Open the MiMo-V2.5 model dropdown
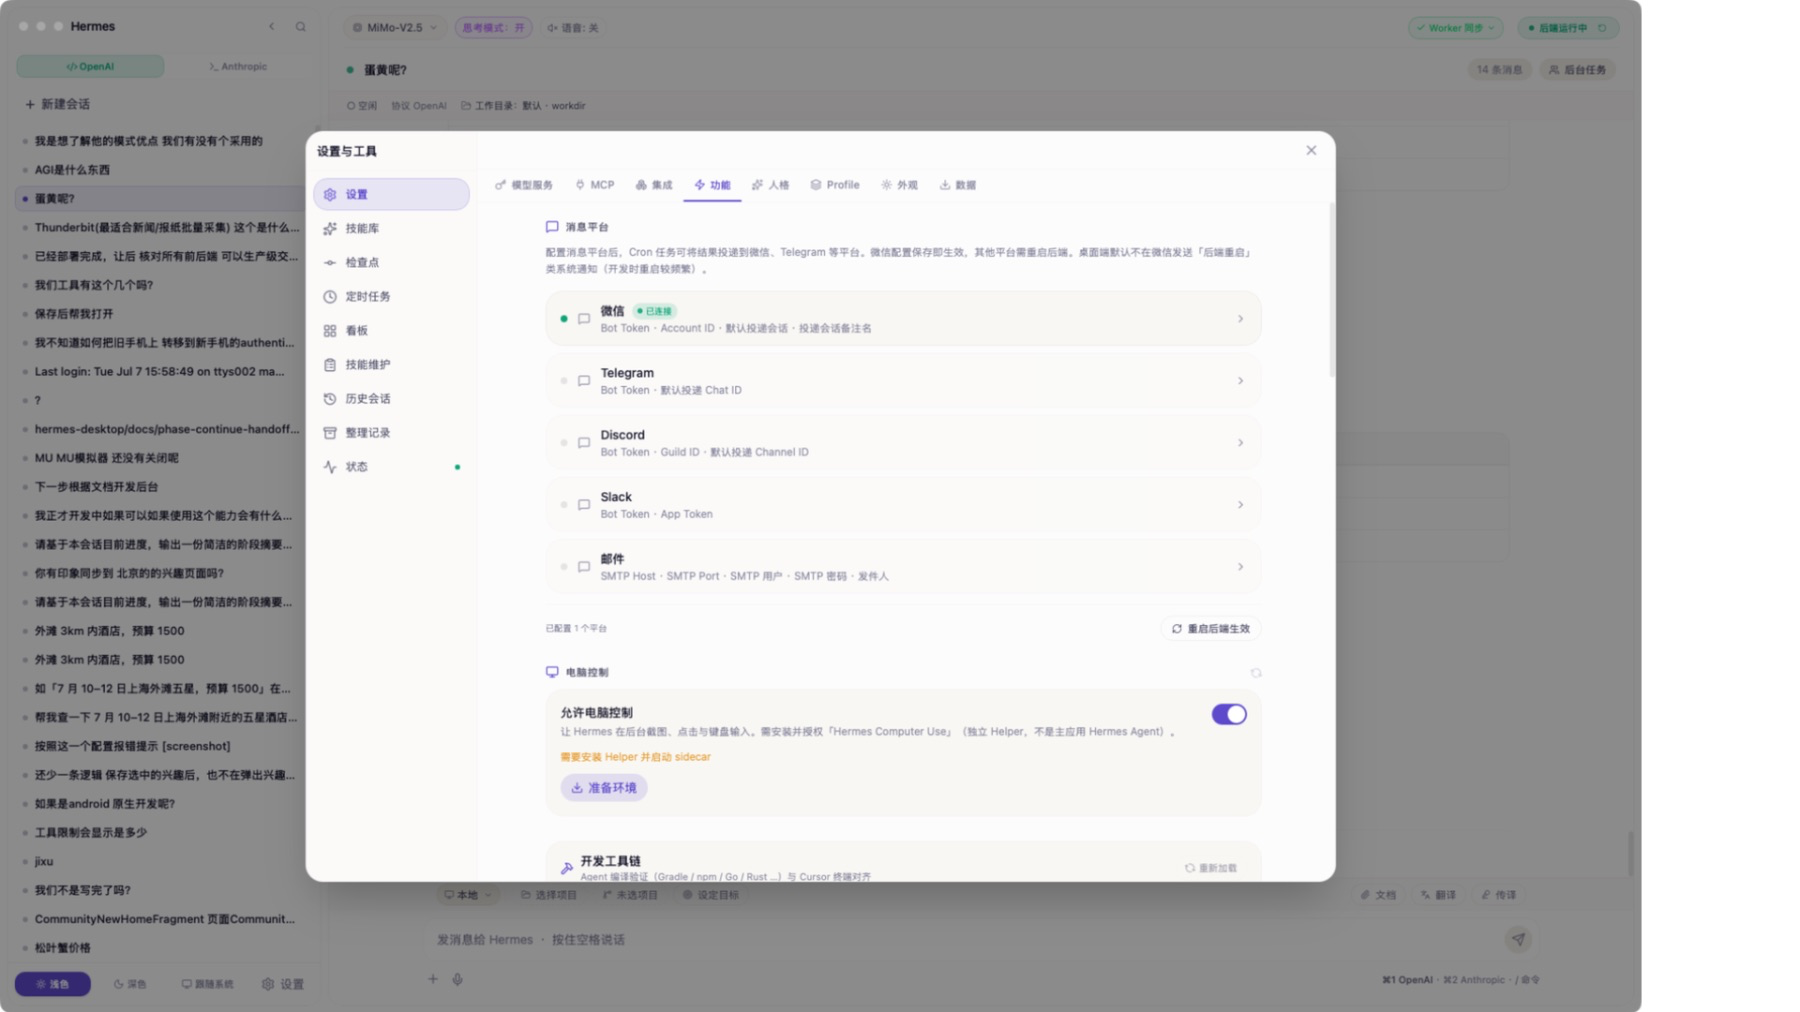Screen dimensions: 1800x1012 tap(395, 28)
